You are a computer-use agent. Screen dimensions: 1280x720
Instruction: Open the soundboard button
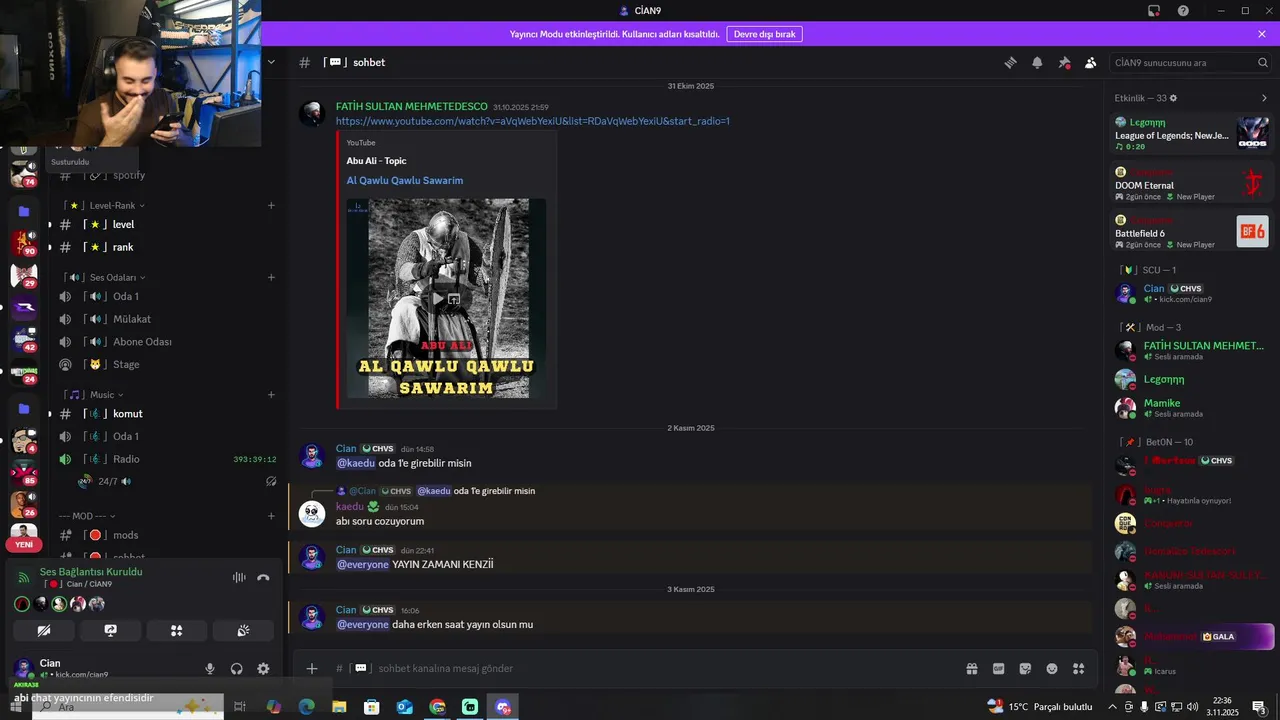(x=243, y=630)
